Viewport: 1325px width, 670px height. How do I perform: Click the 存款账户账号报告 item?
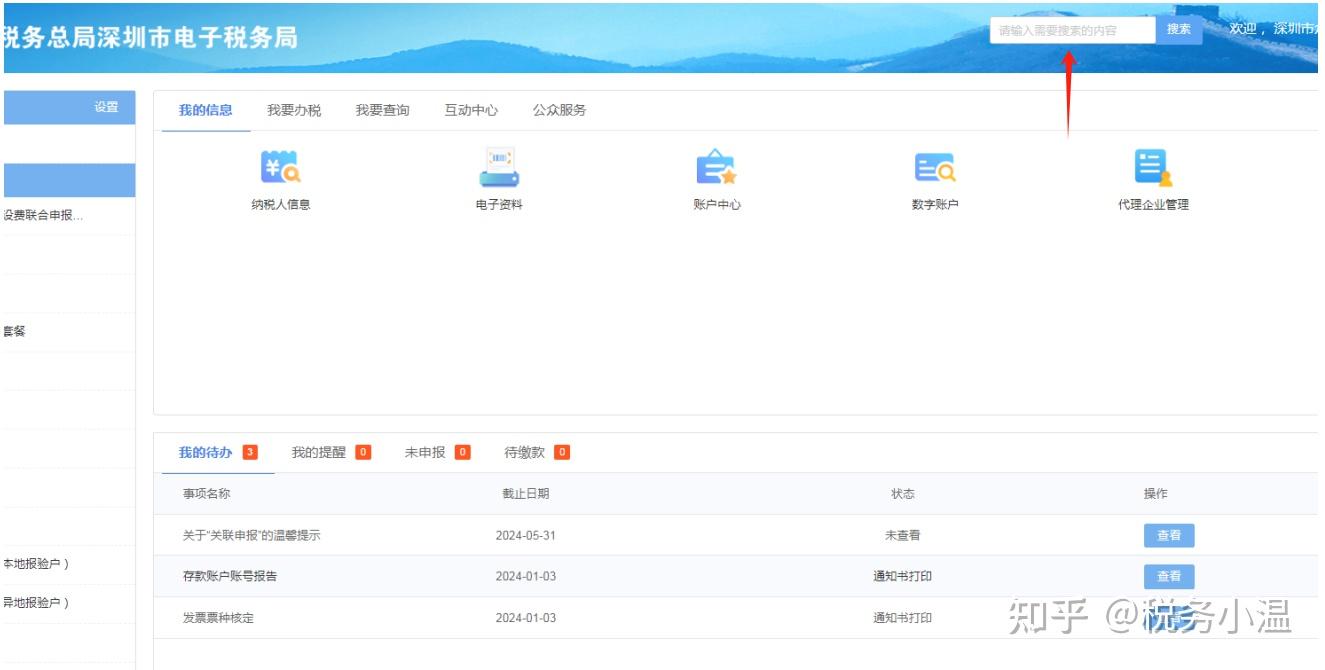(x=230, y=576)
